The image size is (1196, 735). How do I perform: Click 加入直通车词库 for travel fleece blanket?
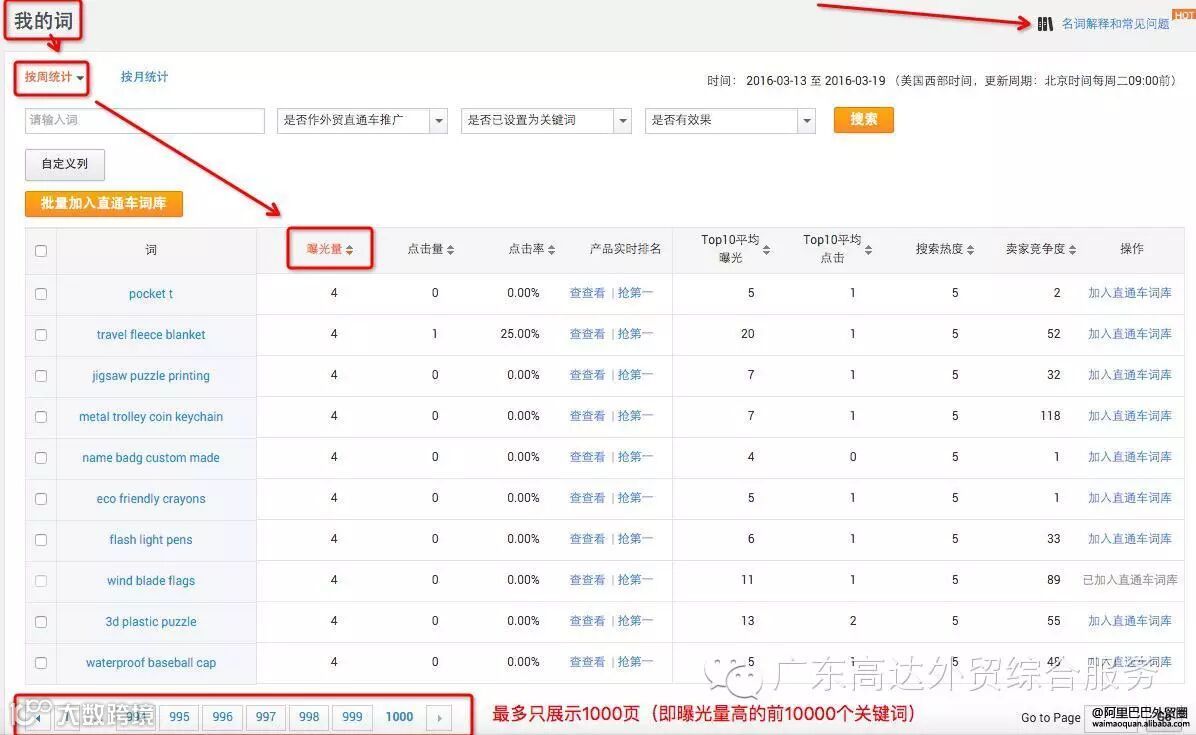coord(1130,334)
